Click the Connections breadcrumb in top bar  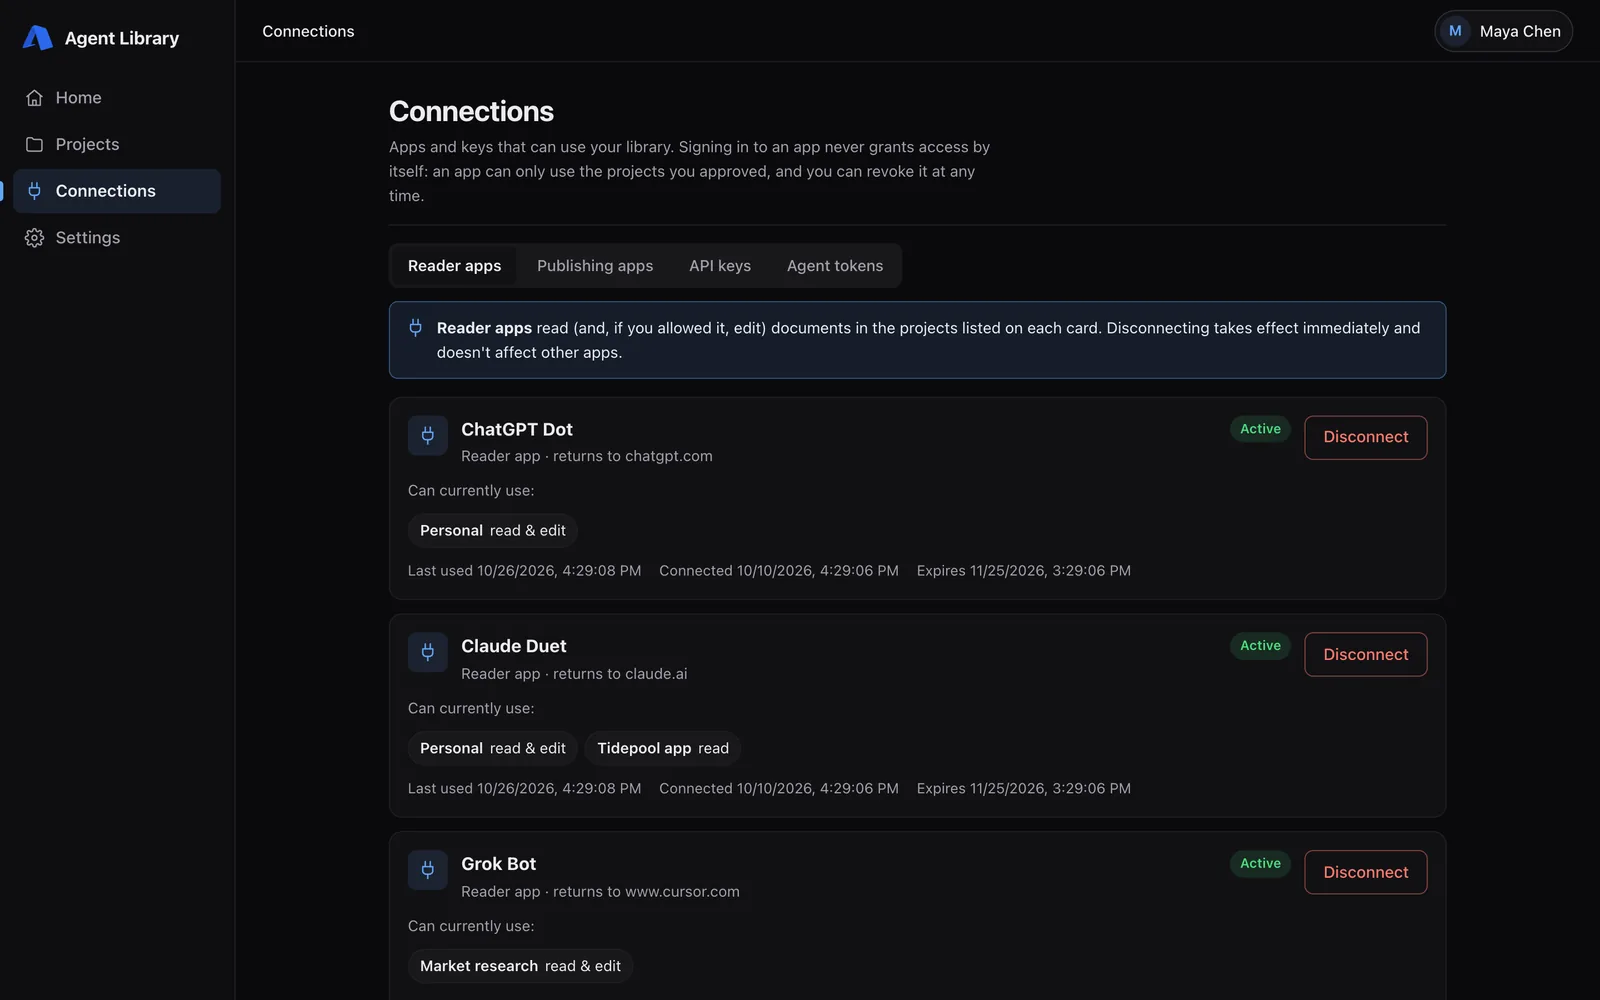(308, 31)
